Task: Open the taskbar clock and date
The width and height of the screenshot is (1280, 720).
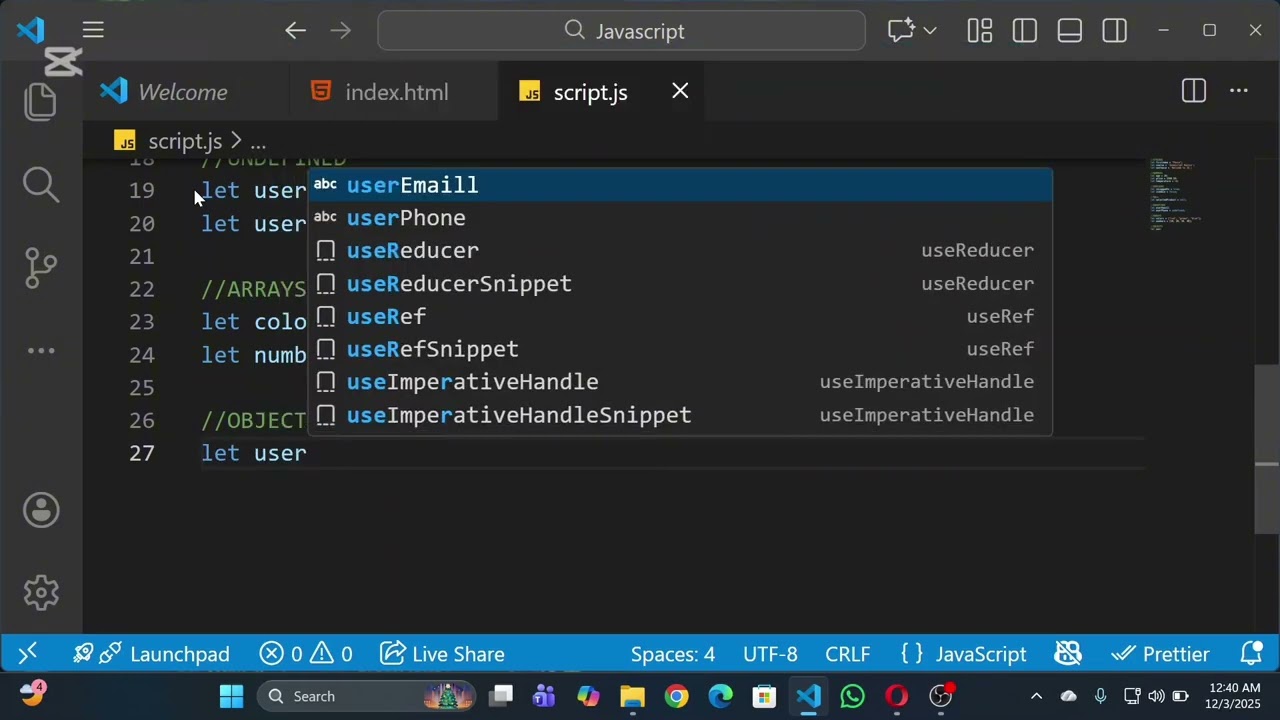Action: 1234,696
